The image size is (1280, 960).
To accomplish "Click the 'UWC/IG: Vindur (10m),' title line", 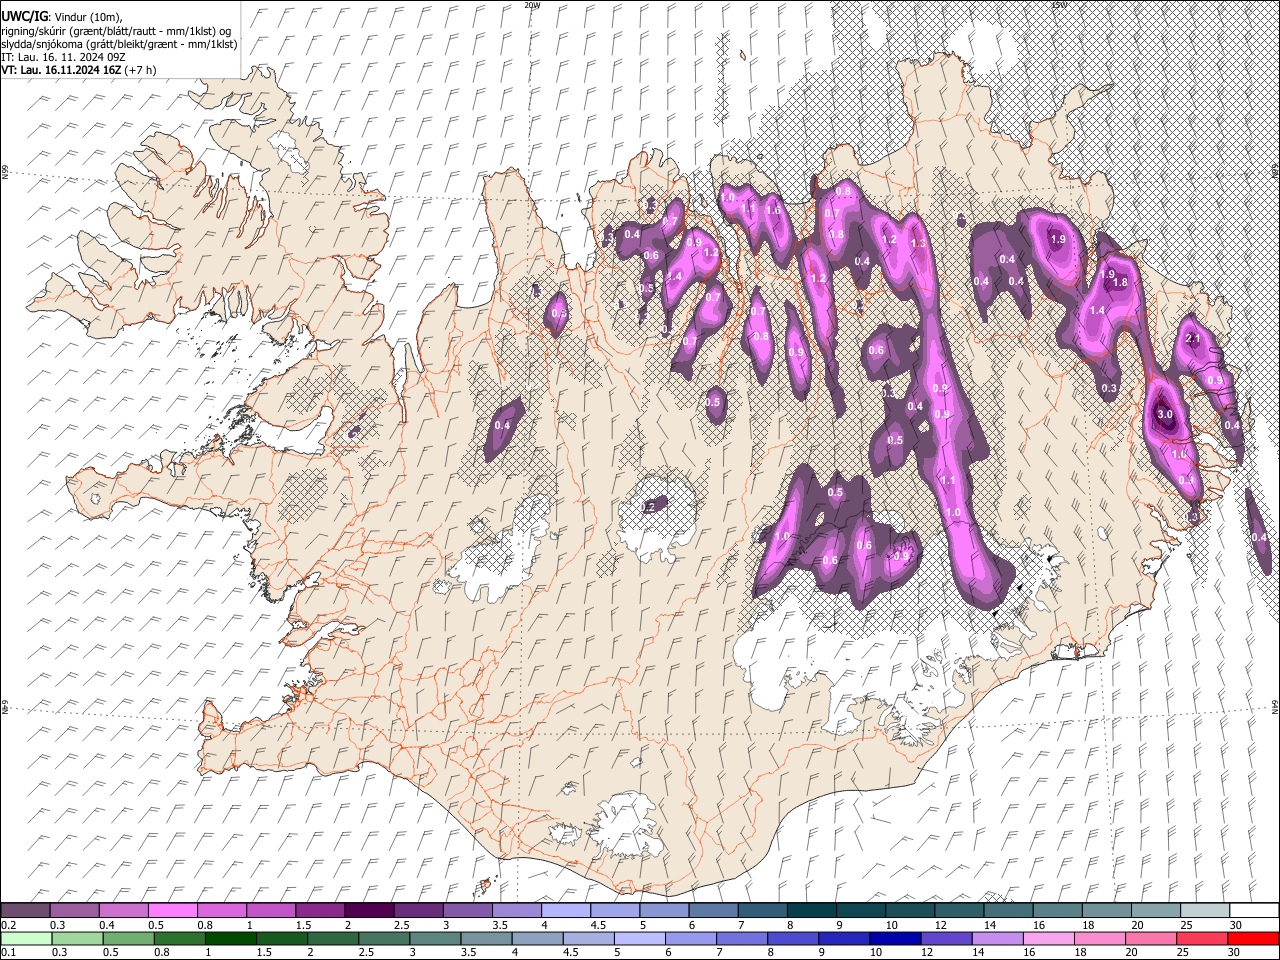I will coord(62,17).
